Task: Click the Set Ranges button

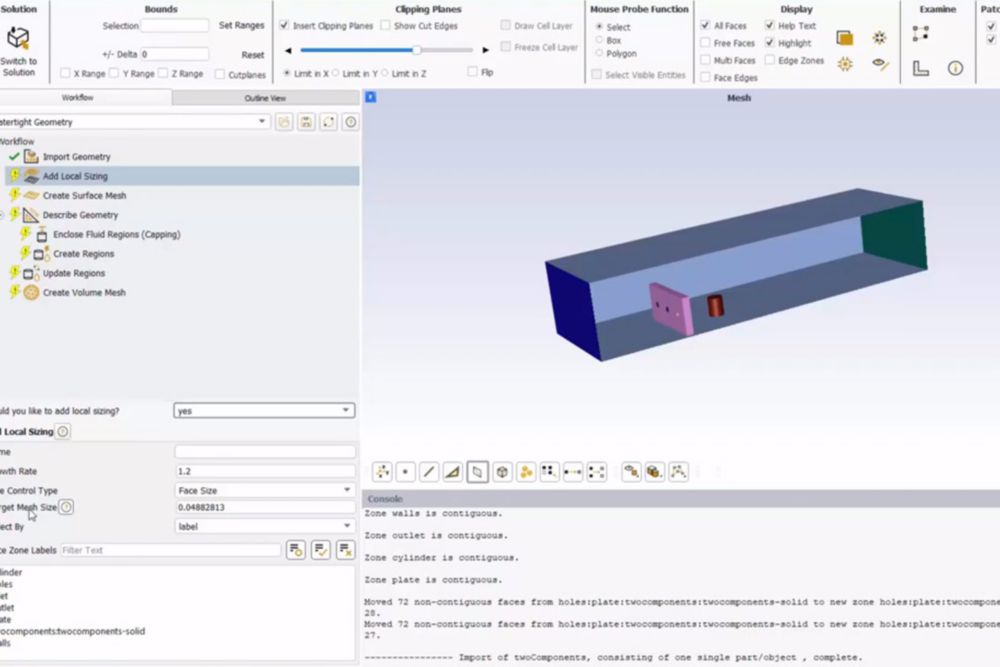Action: [241, 25]
